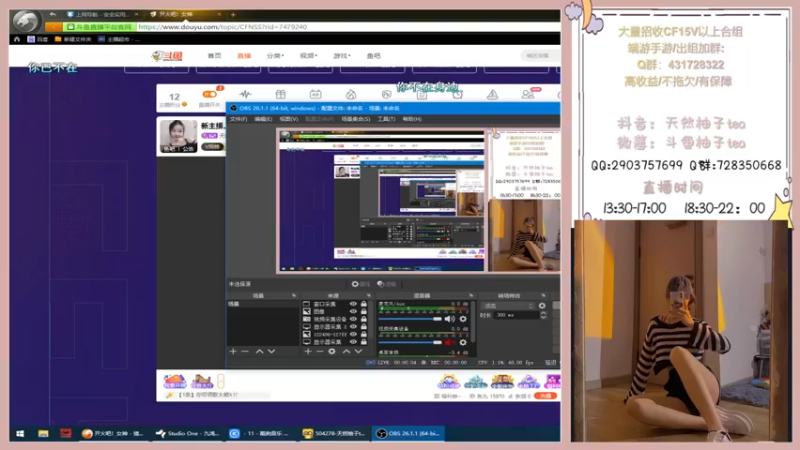This screenshot has height=450, width=800.
Task: Open the scene transition type dropdown
Action: 508,306
